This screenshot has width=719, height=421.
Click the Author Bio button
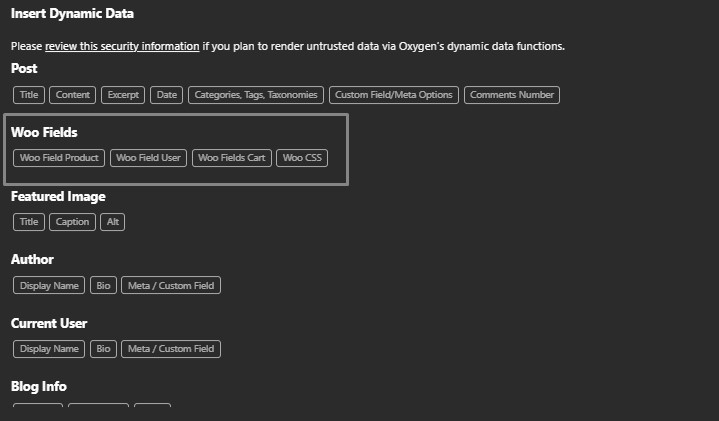(x=103, y=286)
